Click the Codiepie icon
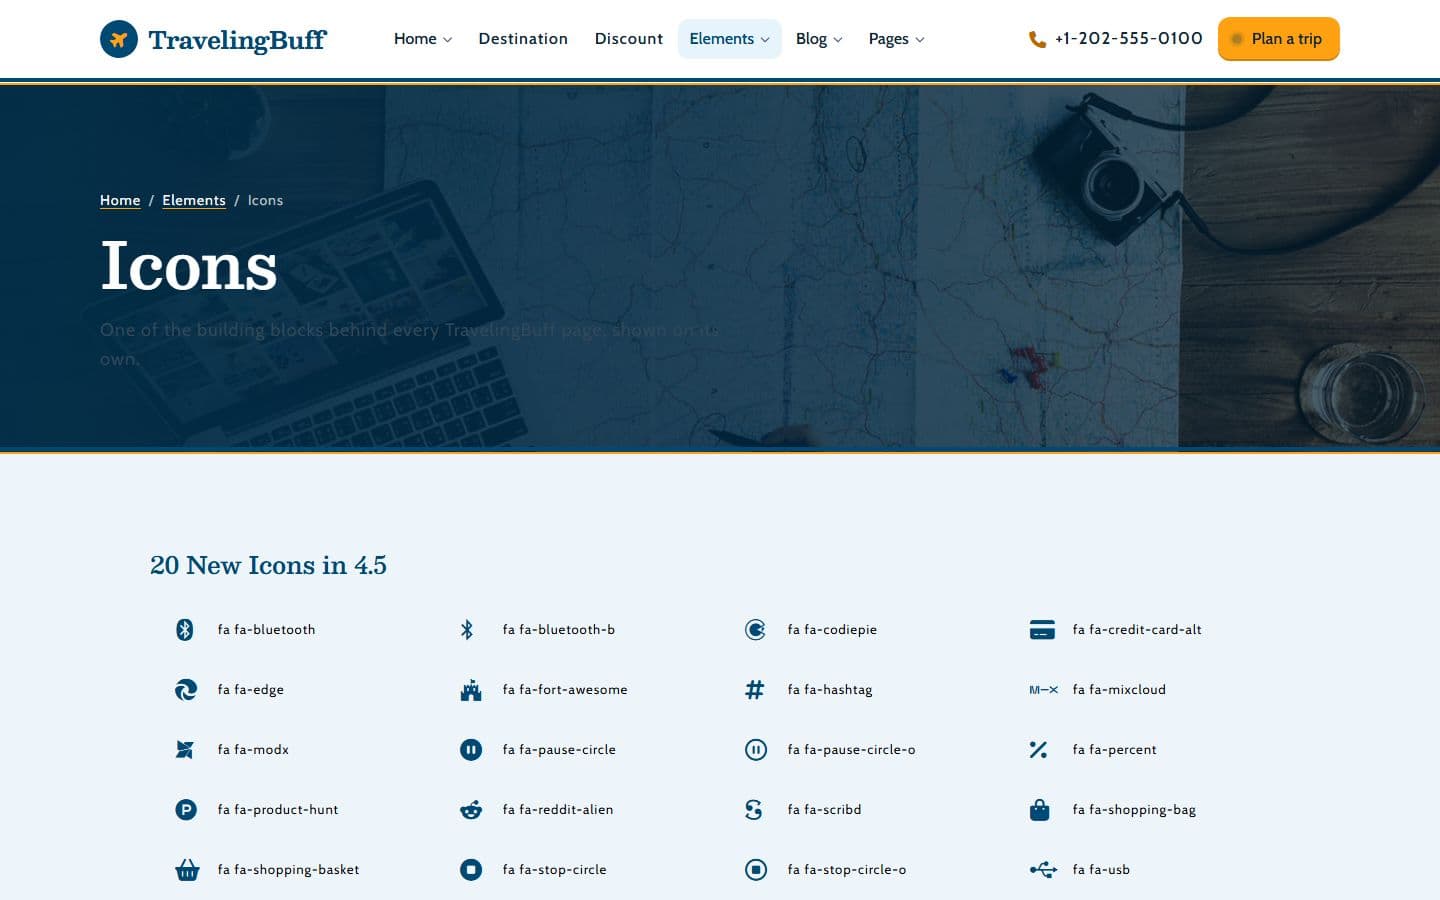This screenshot has width=1440, height=900. [x=755, y=629]
